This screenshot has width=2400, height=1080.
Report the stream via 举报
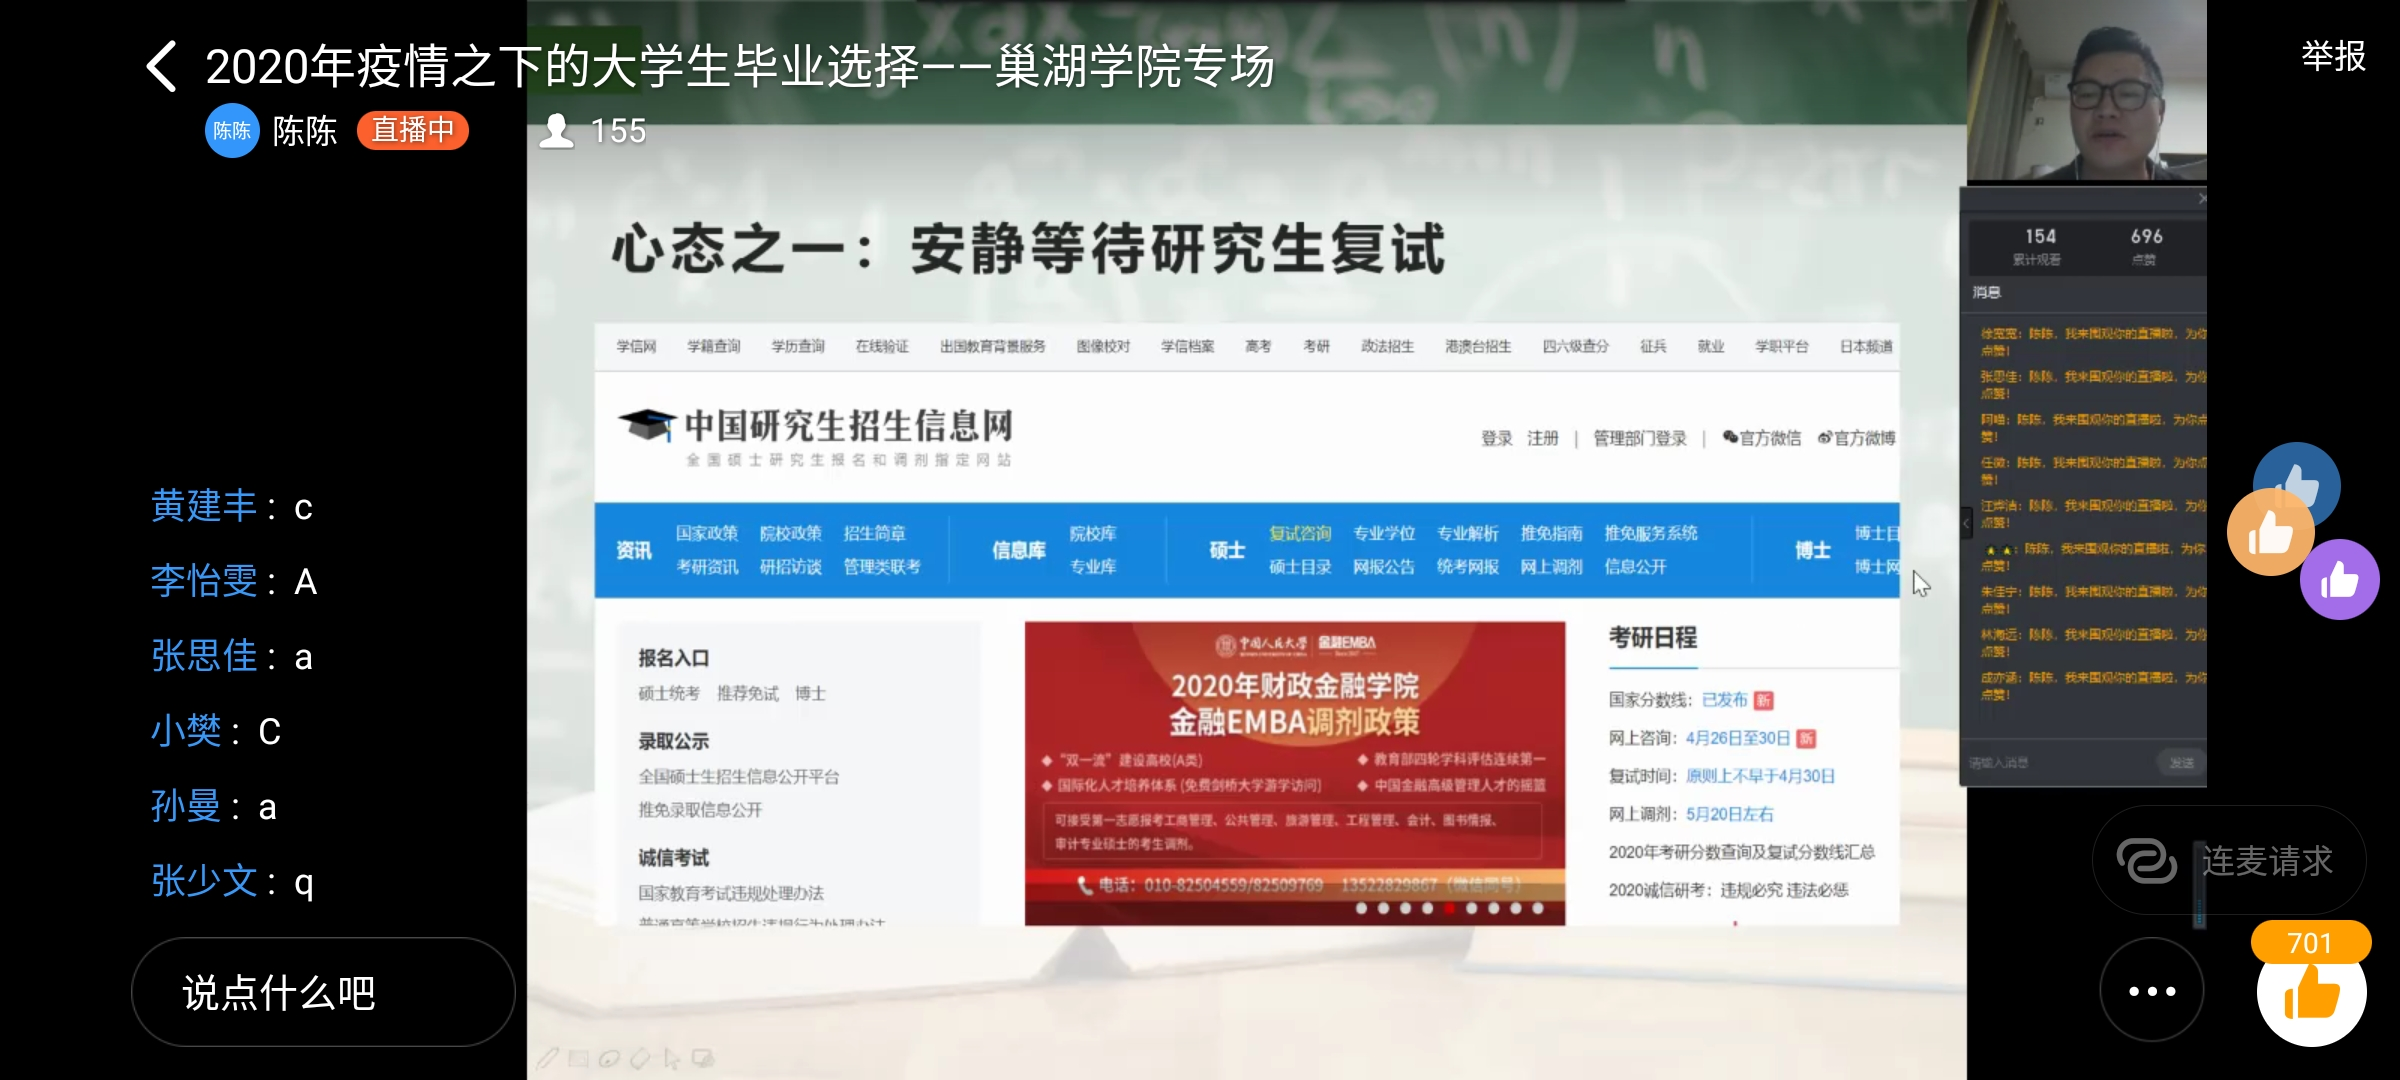pyautogui.click(x=2333, y=56)
